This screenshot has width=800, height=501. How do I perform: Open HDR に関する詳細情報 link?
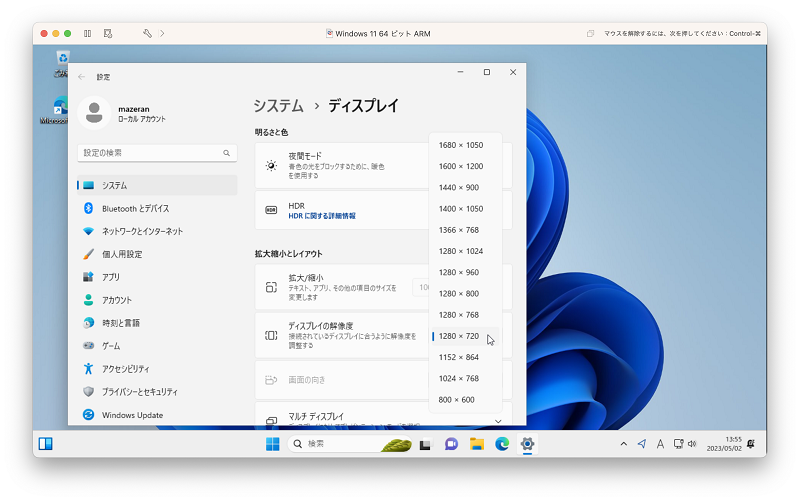tap(322, 216)
